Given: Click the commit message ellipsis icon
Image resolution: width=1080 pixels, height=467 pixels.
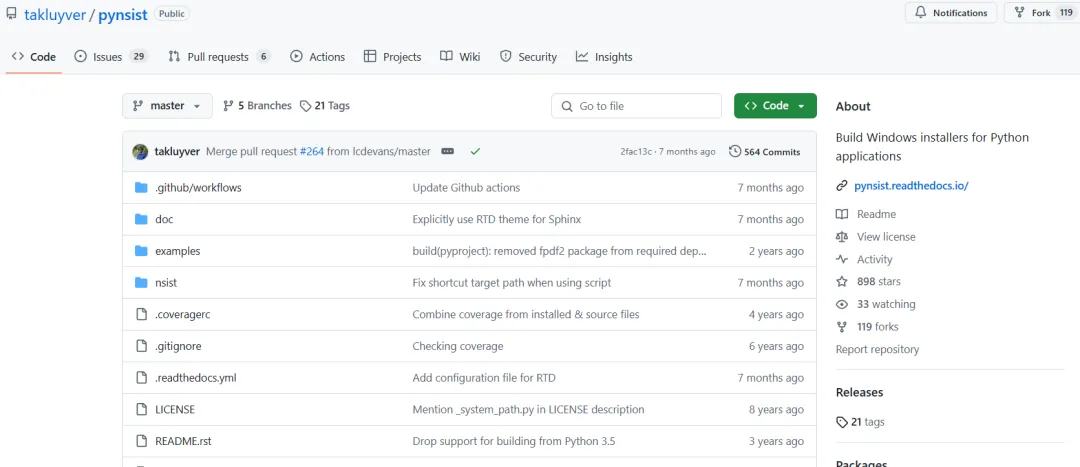Looking at the screenshot, I should point(447,151).
